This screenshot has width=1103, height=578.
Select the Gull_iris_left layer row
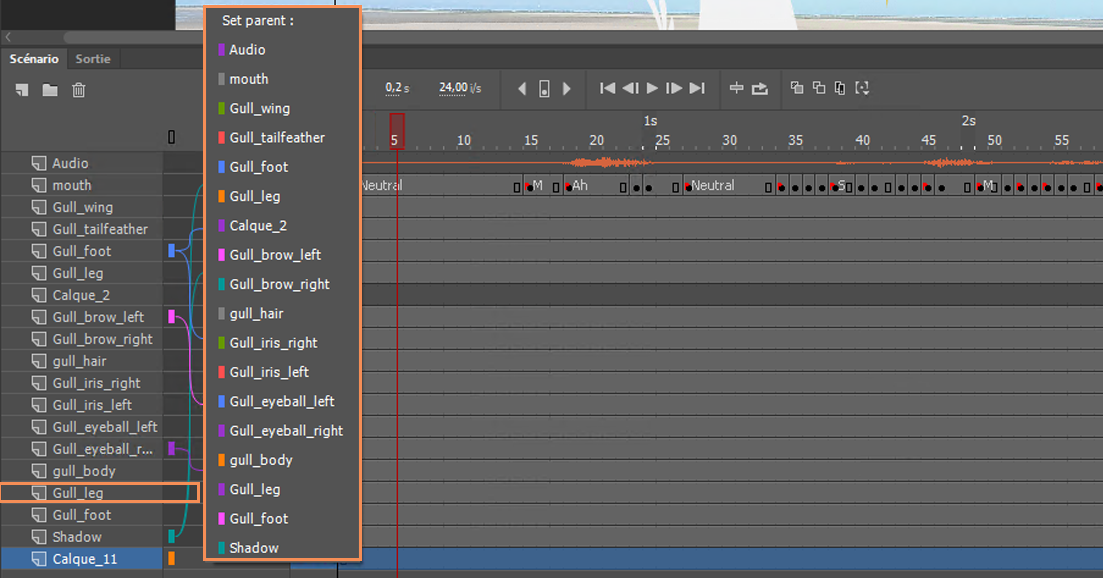82,405
